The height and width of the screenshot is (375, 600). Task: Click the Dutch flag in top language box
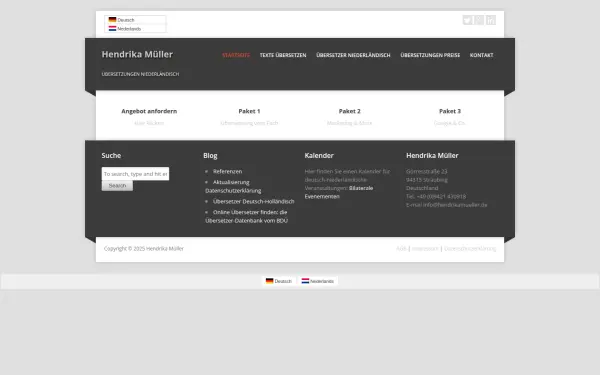click(x=112, y=28)
